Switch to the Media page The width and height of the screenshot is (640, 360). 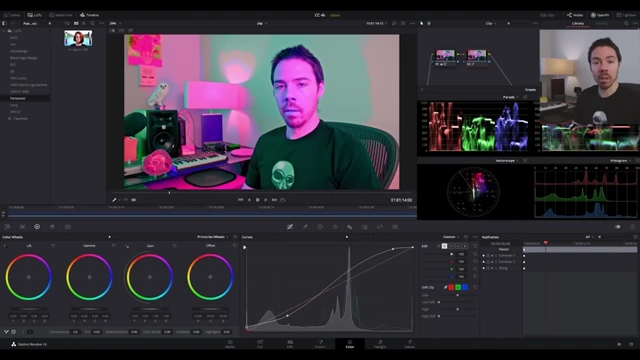point(230,344)
